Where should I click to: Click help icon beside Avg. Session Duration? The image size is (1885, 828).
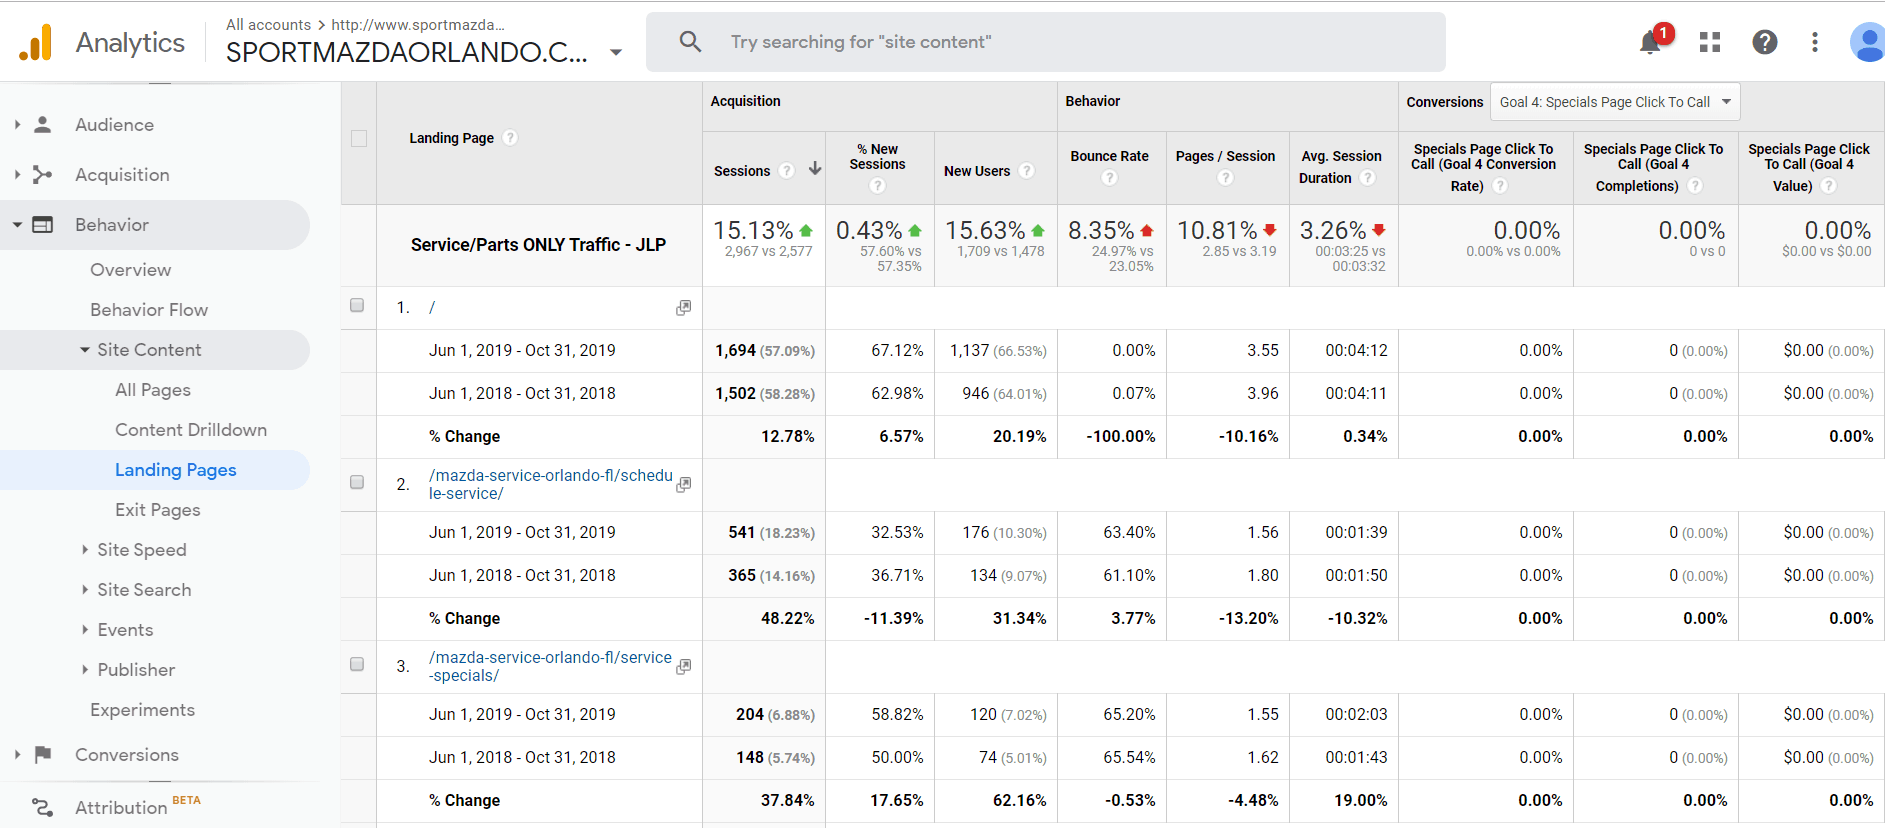click(1367, 178)
